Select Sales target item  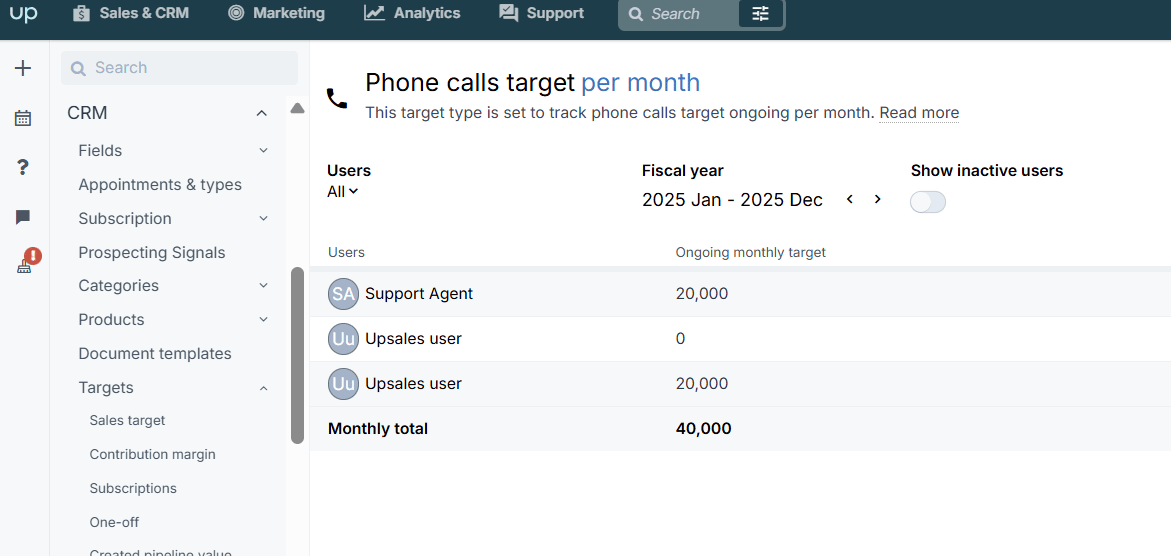[127, 421]
